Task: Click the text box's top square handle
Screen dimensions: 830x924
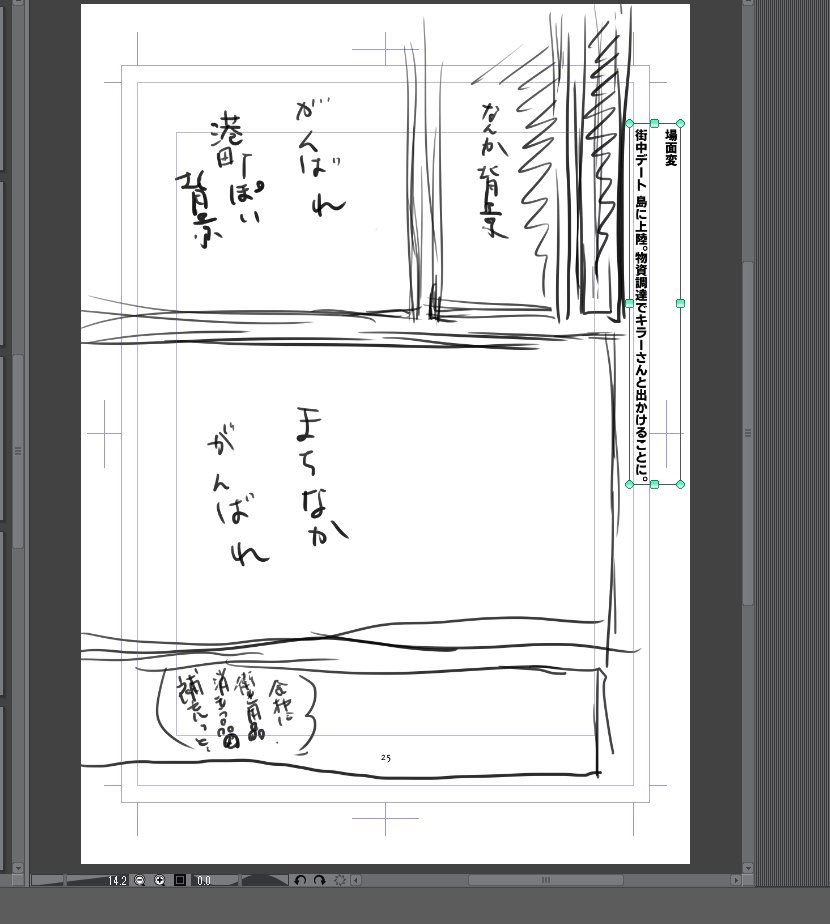Action: pyautogui.click(x=654, y=123)
